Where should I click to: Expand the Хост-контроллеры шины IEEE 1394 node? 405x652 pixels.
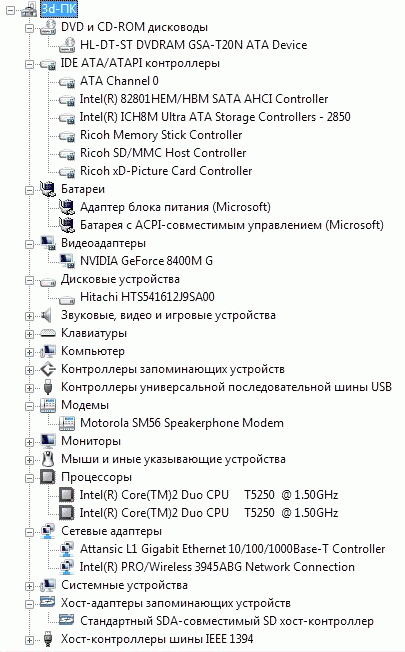tap(29, 640)
